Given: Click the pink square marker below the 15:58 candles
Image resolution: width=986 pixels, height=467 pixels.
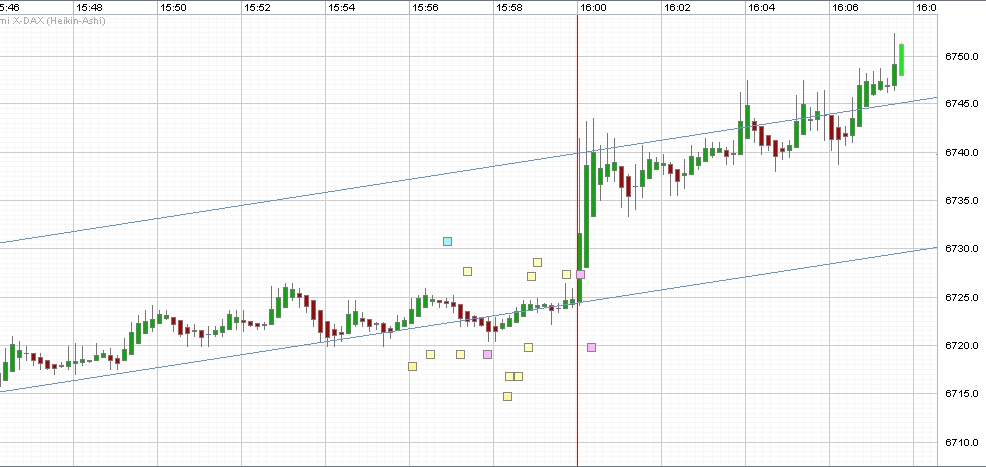Looking at the screenshot, I should point(487,354).
